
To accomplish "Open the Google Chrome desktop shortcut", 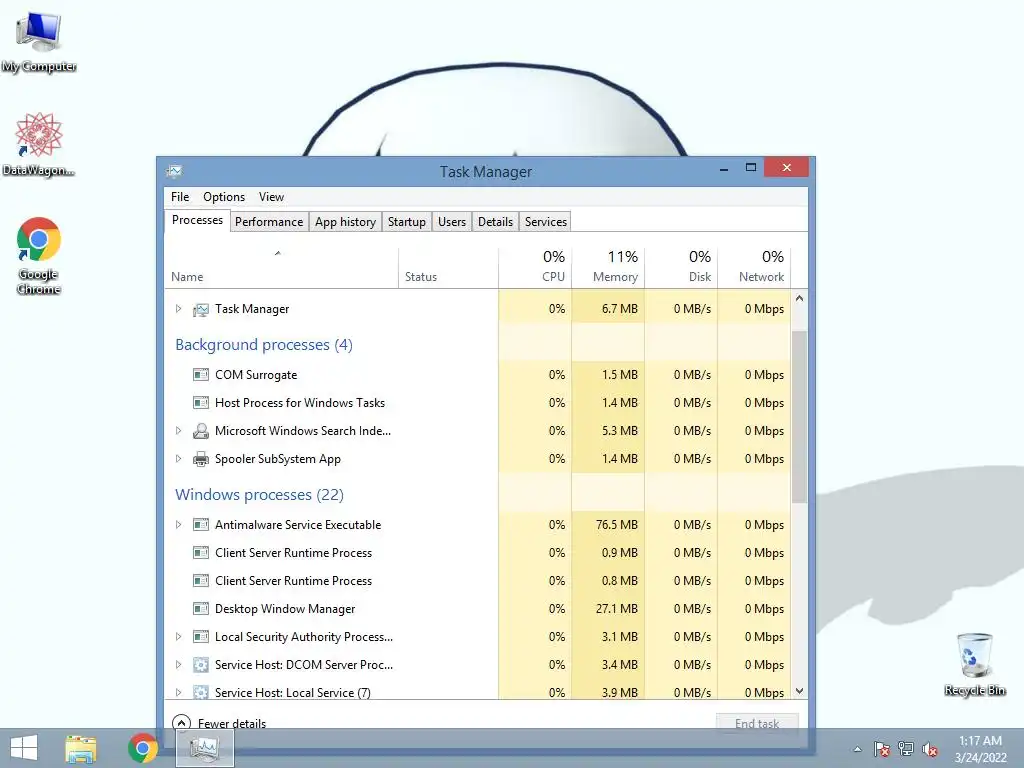I will pyautogui.click(x=39, y=255).
